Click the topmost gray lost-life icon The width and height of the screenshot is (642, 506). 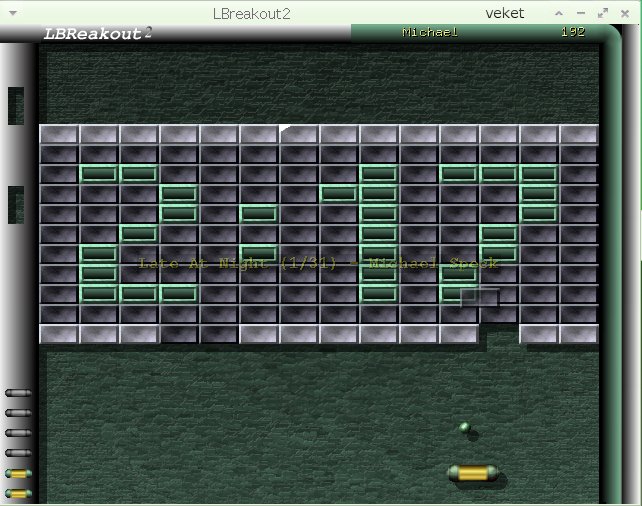pyautogui.click(x=18, y=393)
